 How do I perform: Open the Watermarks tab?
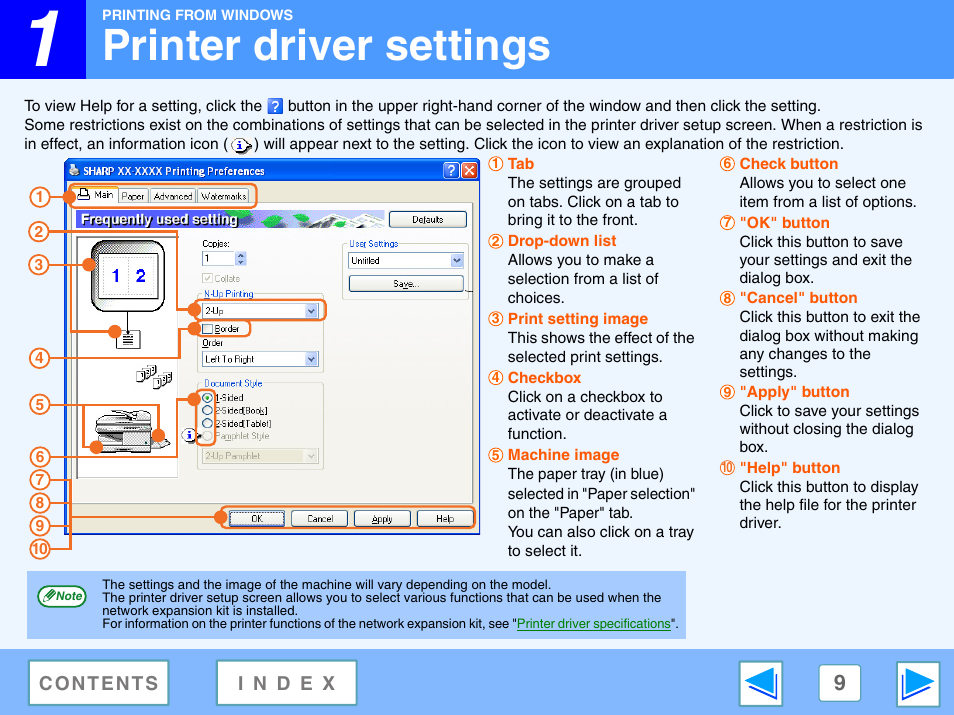point(223,196)
